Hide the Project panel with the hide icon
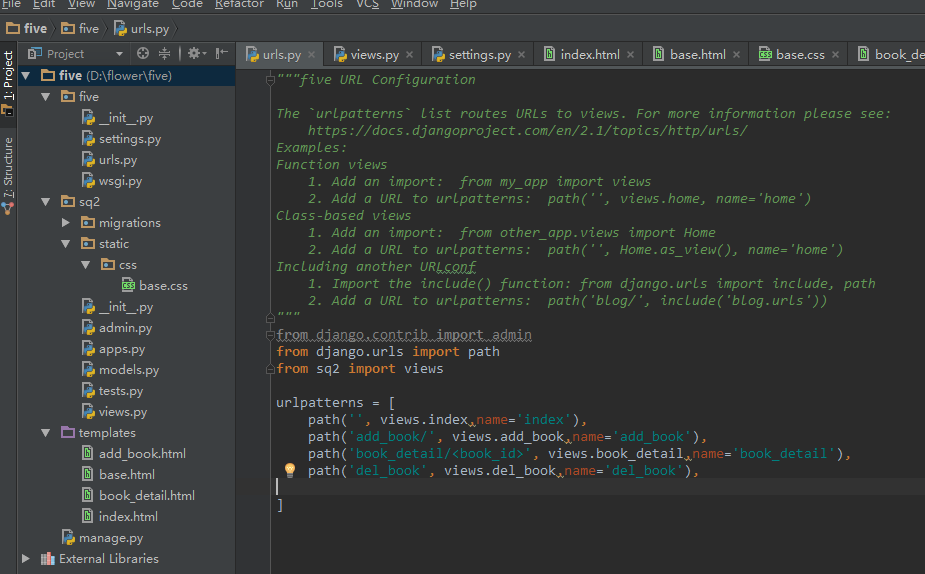This screenshot has height=574, width=925. pyautogui.click(x=222, y=53)
